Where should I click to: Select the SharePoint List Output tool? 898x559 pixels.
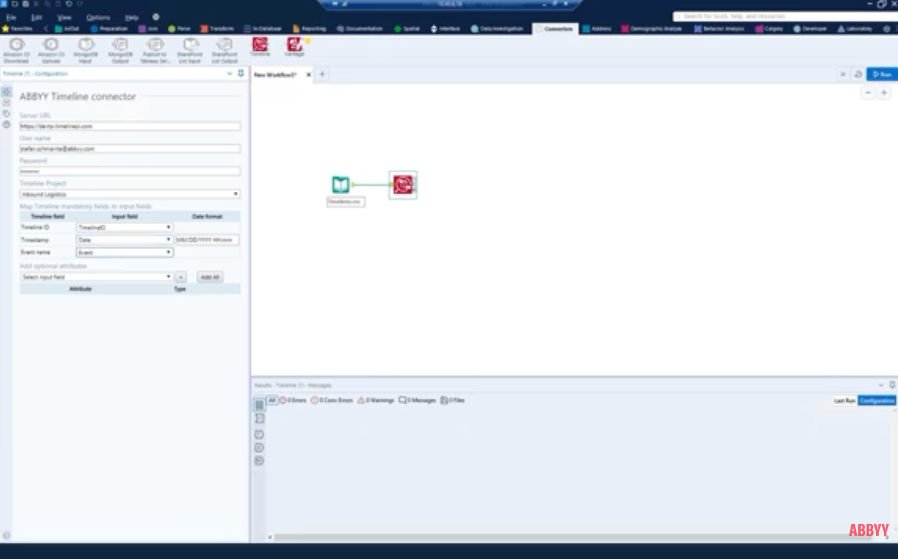coord(224,50)
